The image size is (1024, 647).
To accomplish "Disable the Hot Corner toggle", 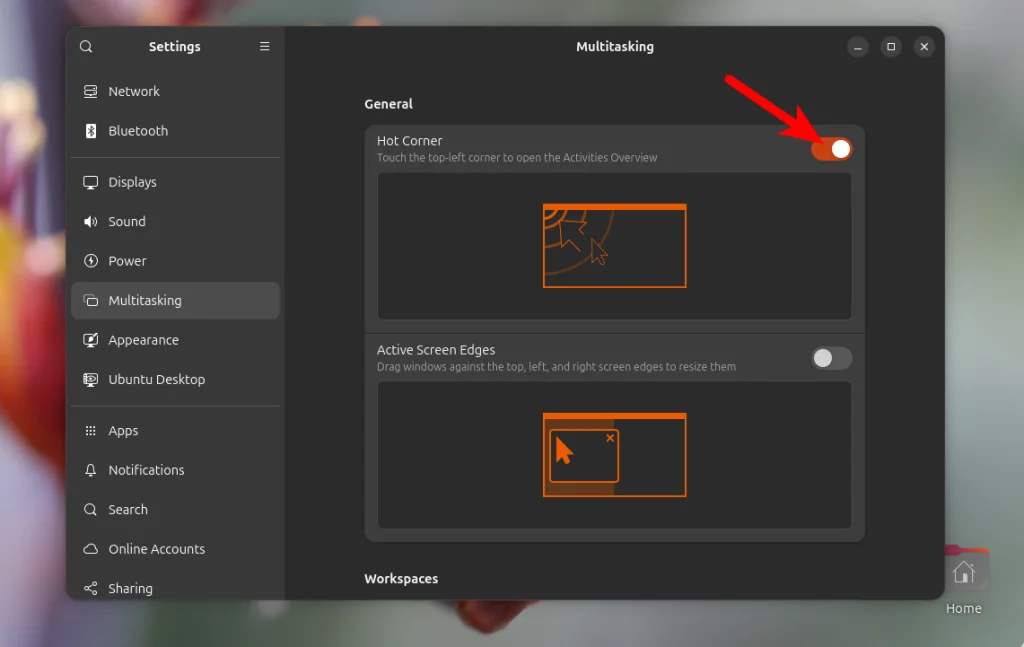I will pyautogui.click(x=831, y=148).
